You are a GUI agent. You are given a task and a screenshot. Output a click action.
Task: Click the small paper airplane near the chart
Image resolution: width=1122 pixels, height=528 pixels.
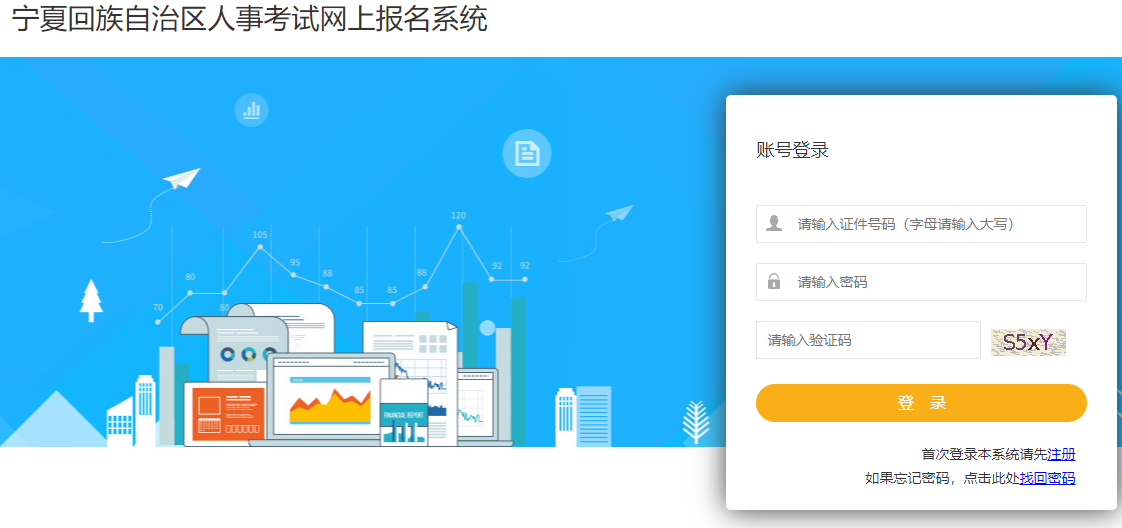(620, 213)
